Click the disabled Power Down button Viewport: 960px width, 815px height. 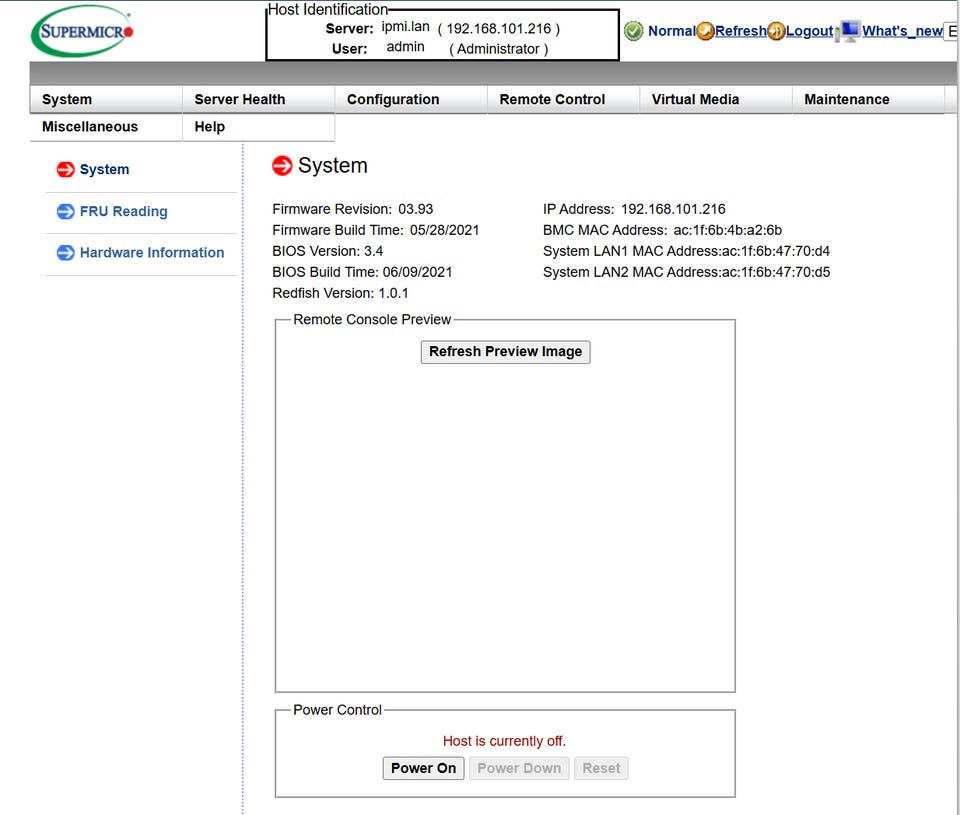click(x=519, y=768)
